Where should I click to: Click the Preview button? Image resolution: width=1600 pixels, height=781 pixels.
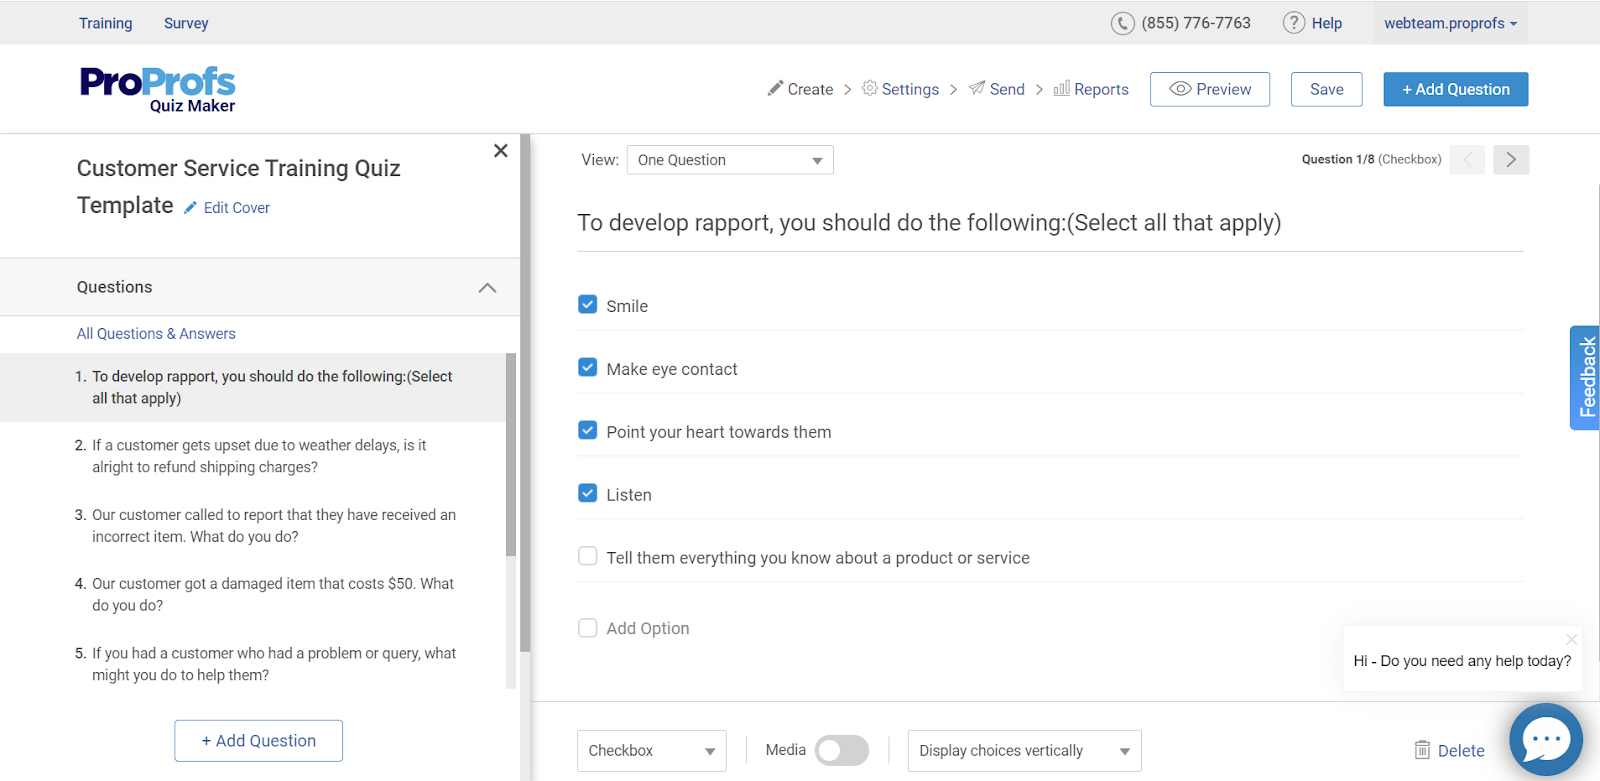(1210, 89)
